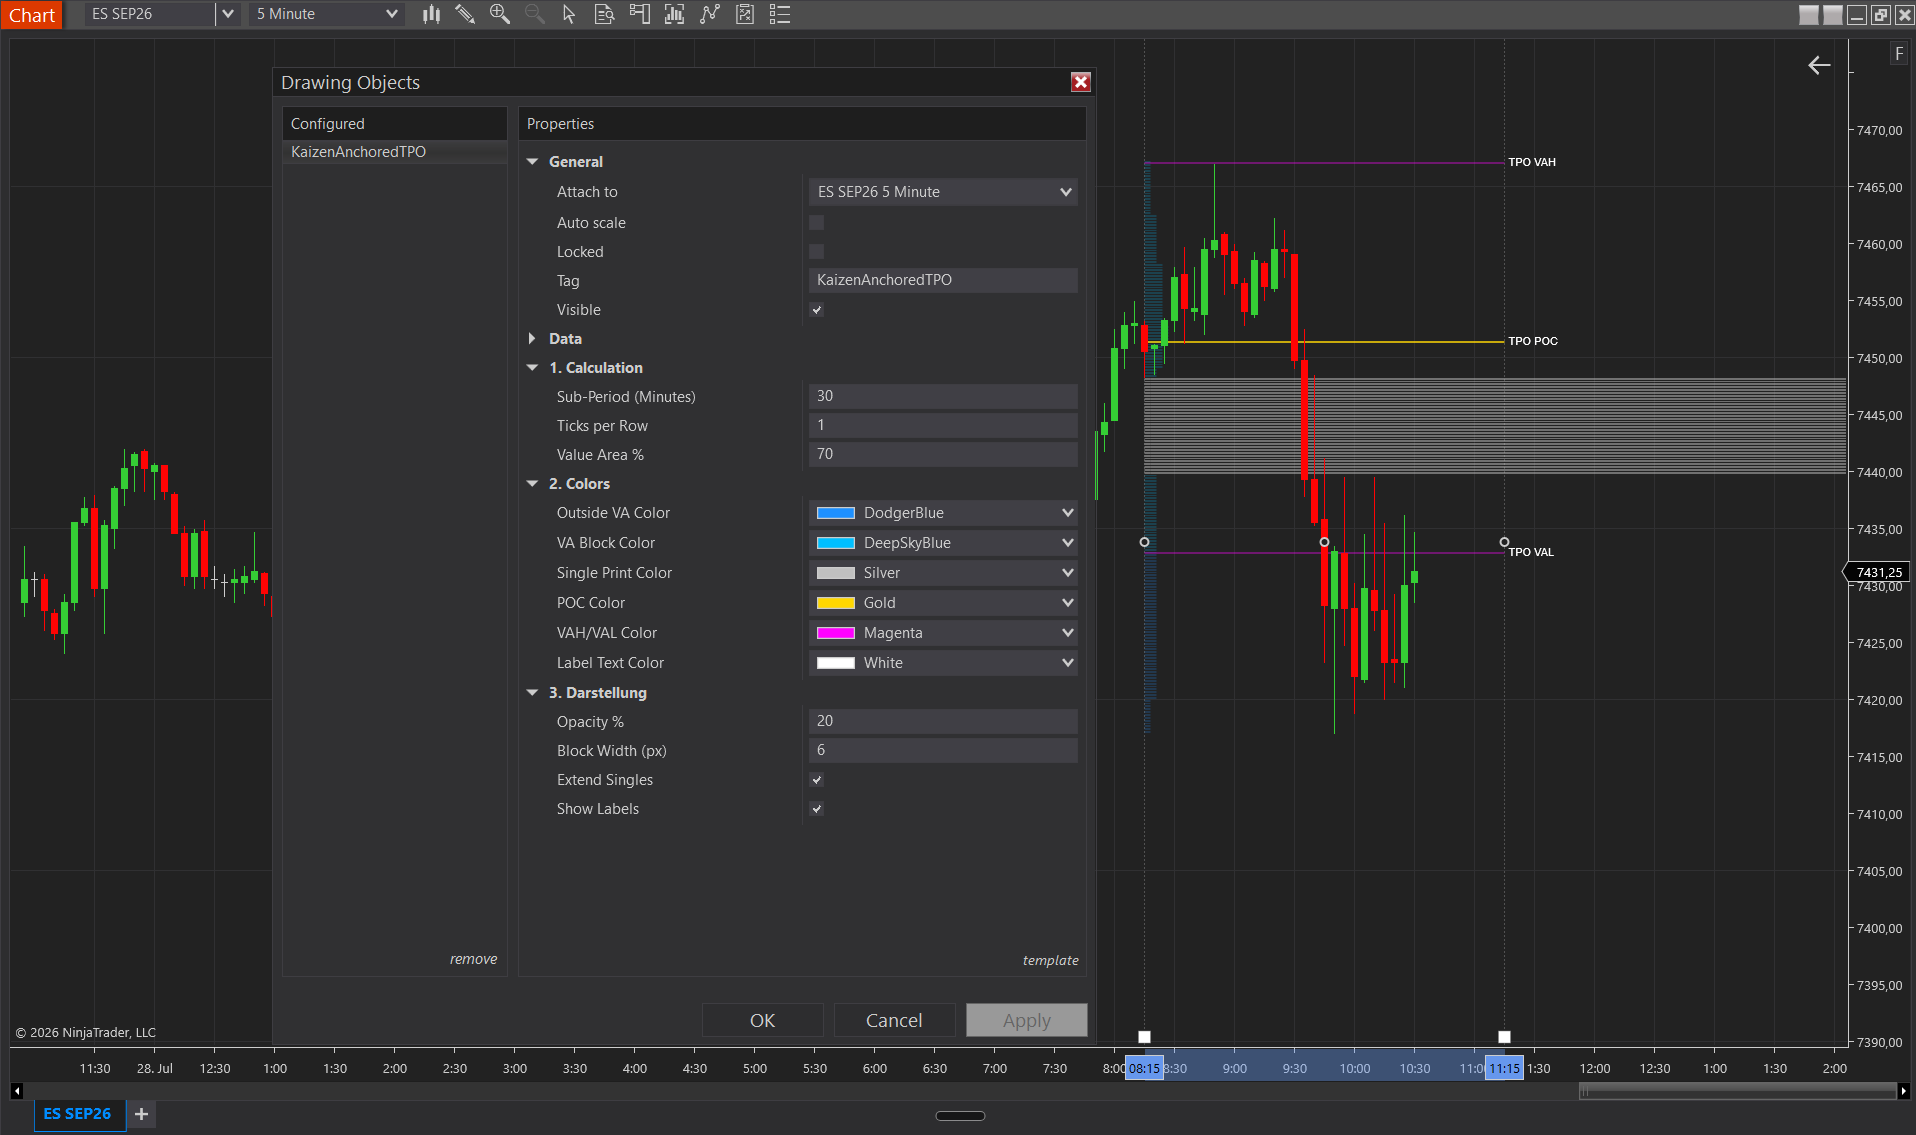The height and width of the screenshot is (1135, 1916).
Task: Click OK to confirm drawing object settings
Action: [x=762, y=1020]
